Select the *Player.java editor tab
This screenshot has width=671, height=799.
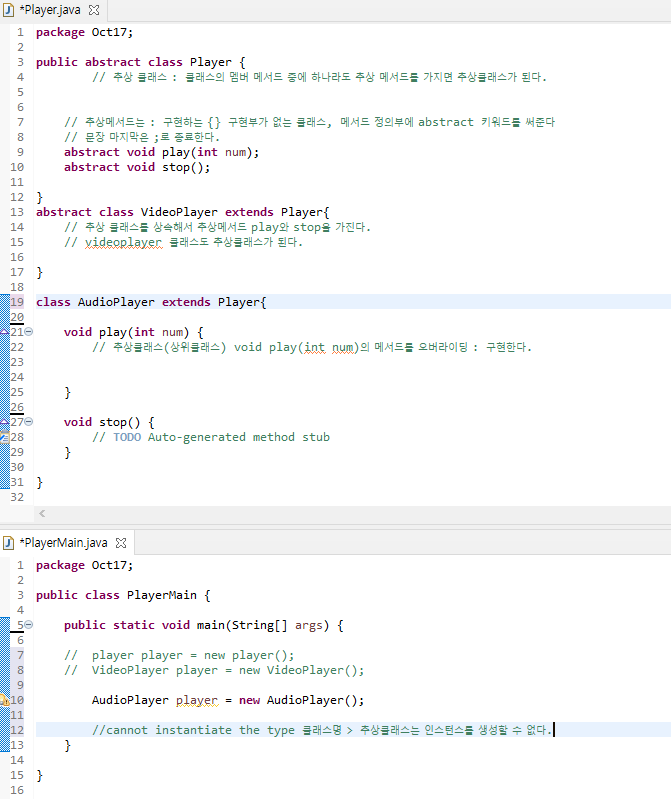(51, 10)
